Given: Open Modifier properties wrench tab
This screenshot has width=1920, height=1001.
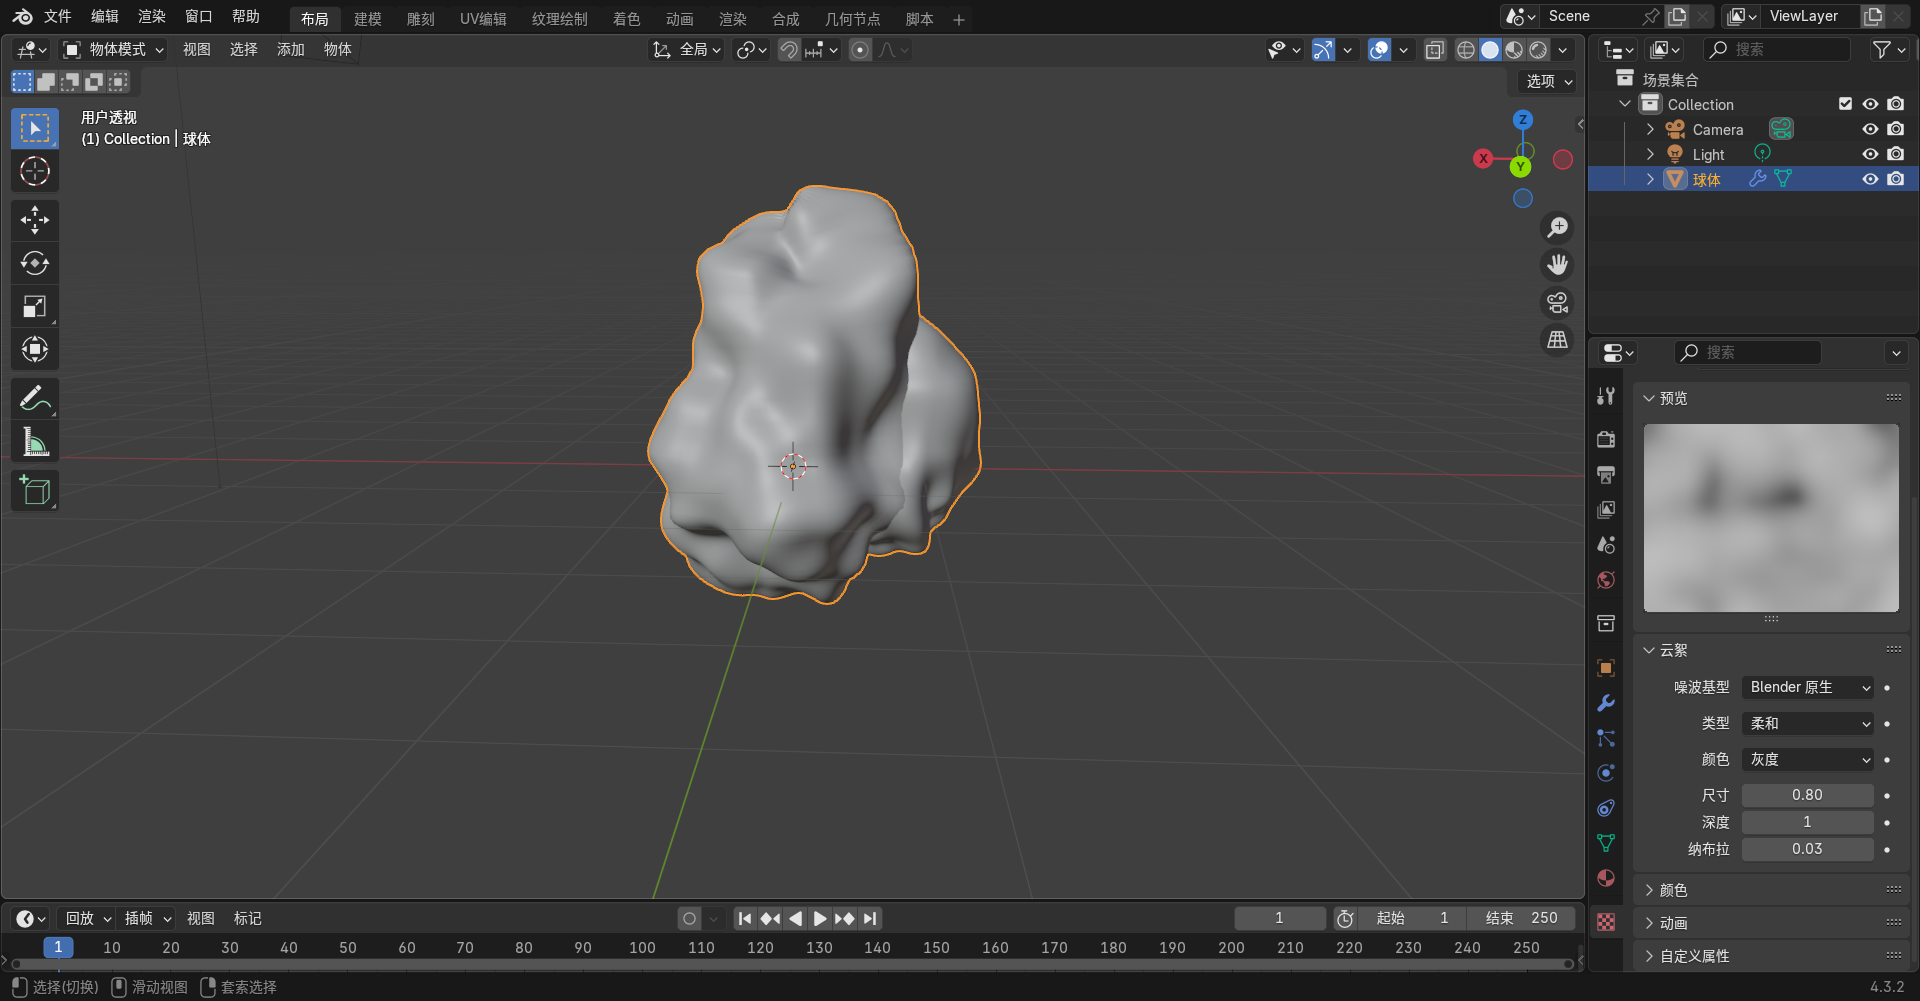Looking at the screenshot, I should click(x=1606, y=703).
